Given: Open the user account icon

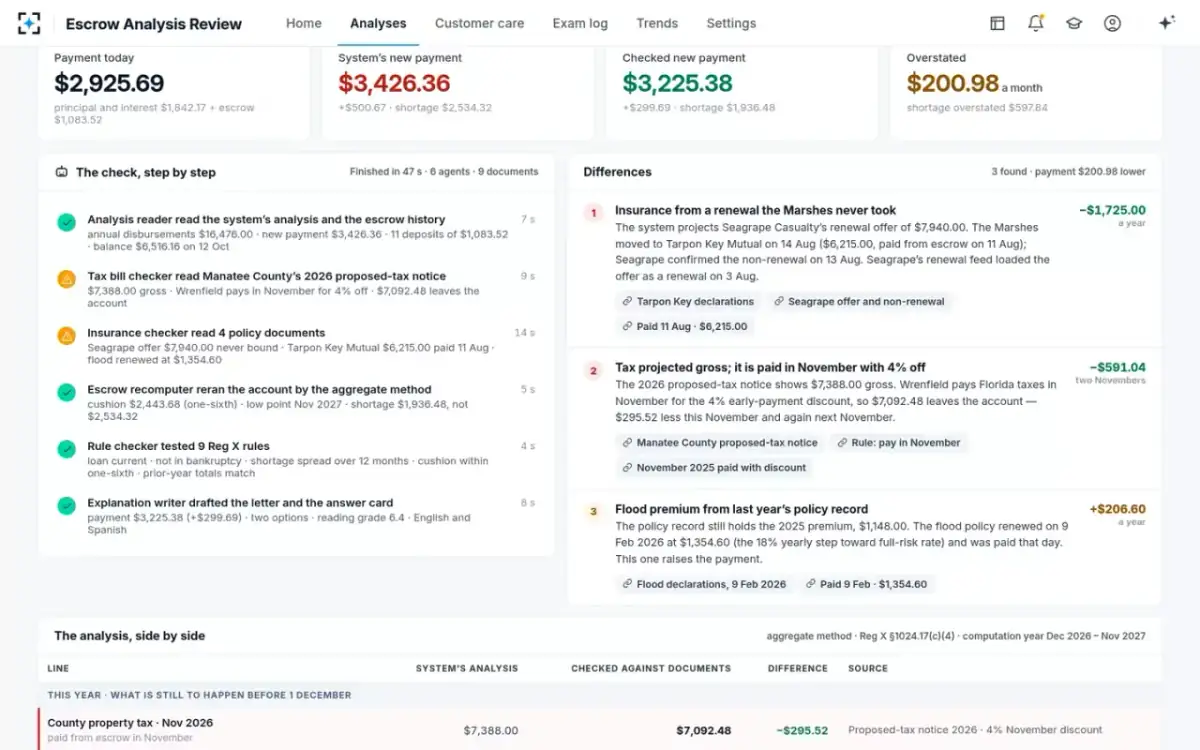Looking at the screenshot, I should click(x=1112, y=23).
